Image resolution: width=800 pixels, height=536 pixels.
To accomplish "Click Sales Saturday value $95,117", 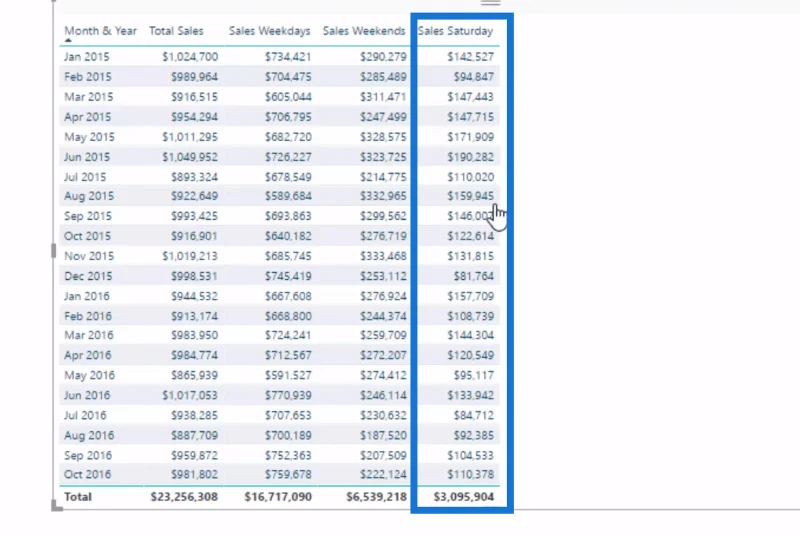I will point(473,375).
